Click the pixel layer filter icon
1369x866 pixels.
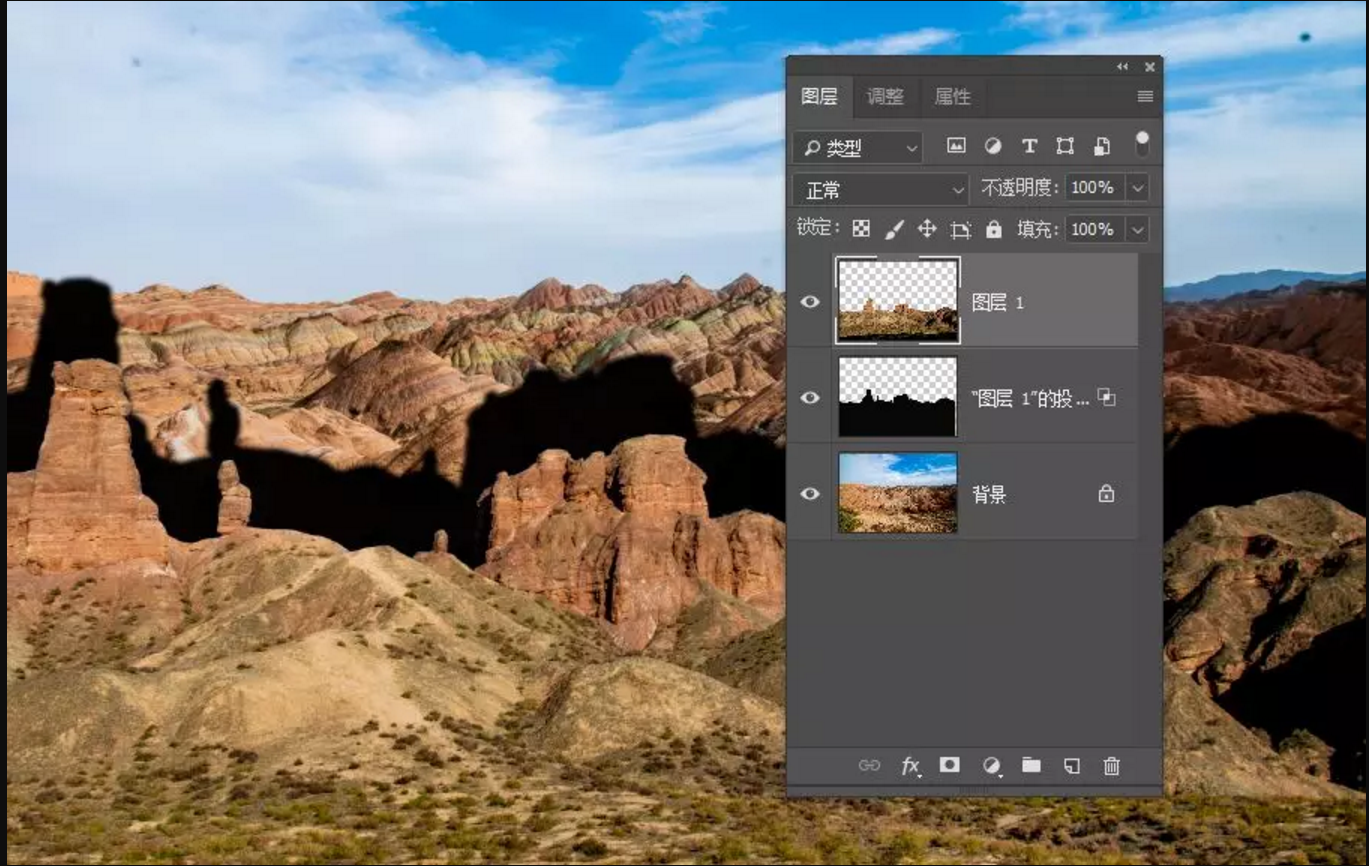click(x=957, y=146)
